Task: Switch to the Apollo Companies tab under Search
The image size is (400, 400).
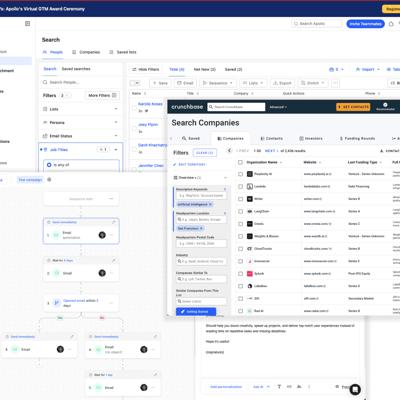Action: 86,52
